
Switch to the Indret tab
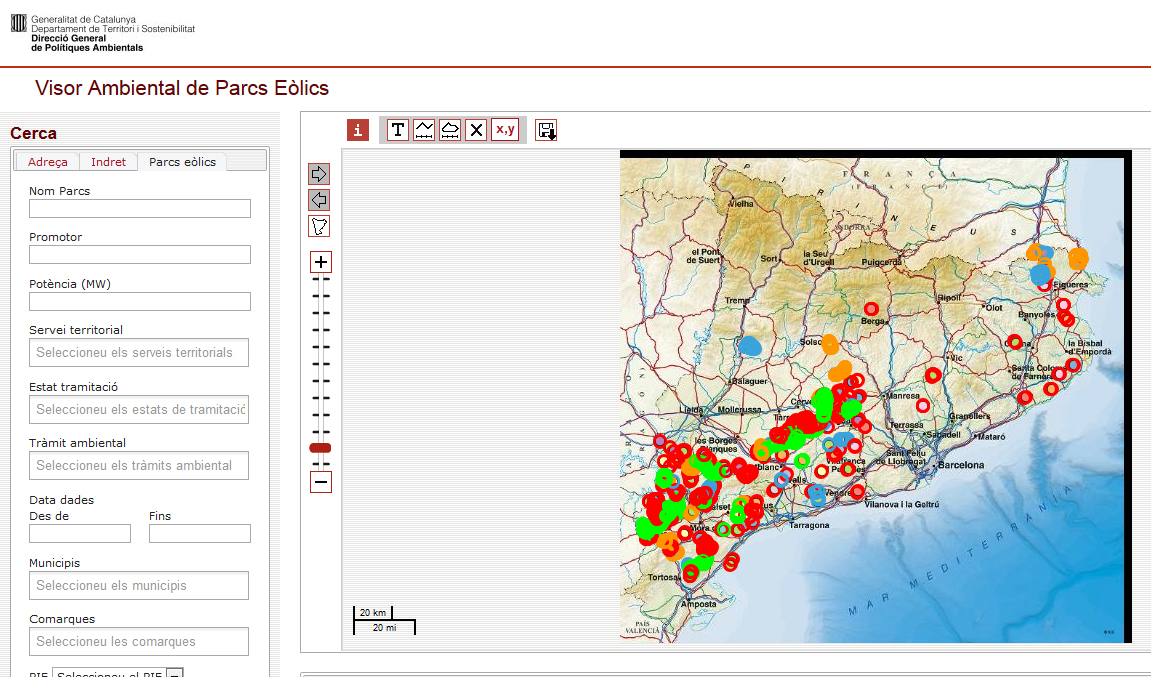108,162
